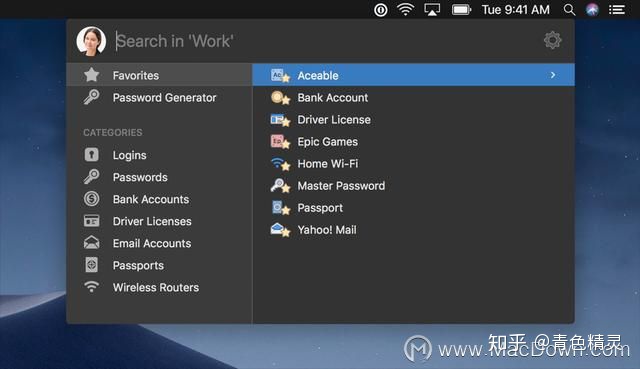Click the Wireless Routers Wi-Fi icon

[91, 287]
